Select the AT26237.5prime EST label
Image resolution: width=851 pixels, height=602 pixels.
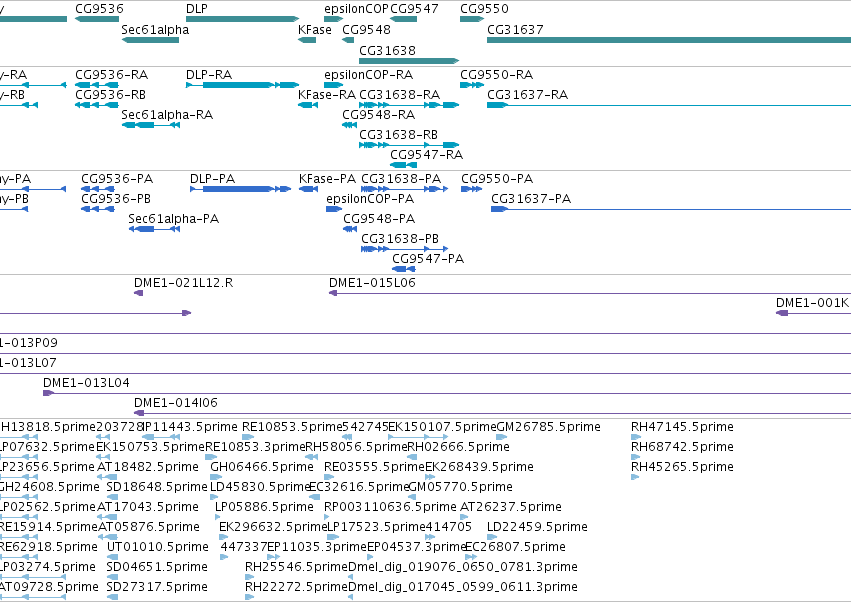(511, 507)
